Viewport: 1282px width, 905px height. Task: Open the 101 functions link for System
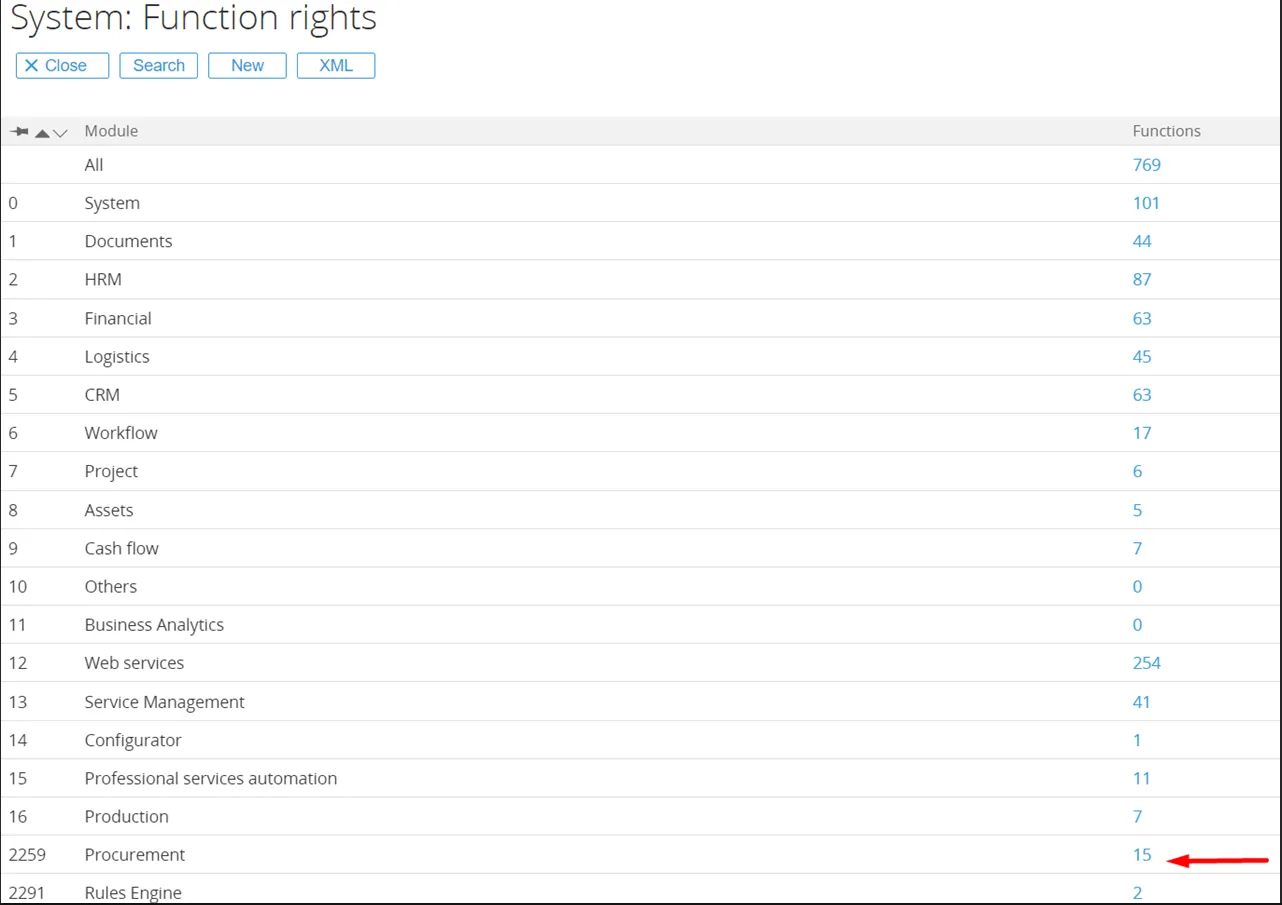(1146, 203)
